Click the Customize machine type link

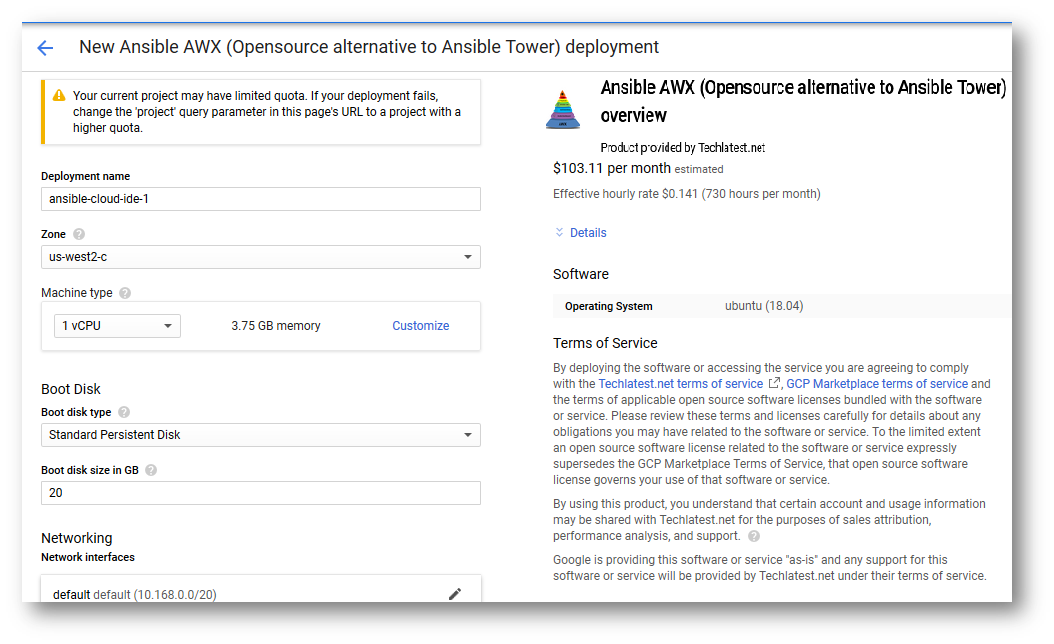421,325
